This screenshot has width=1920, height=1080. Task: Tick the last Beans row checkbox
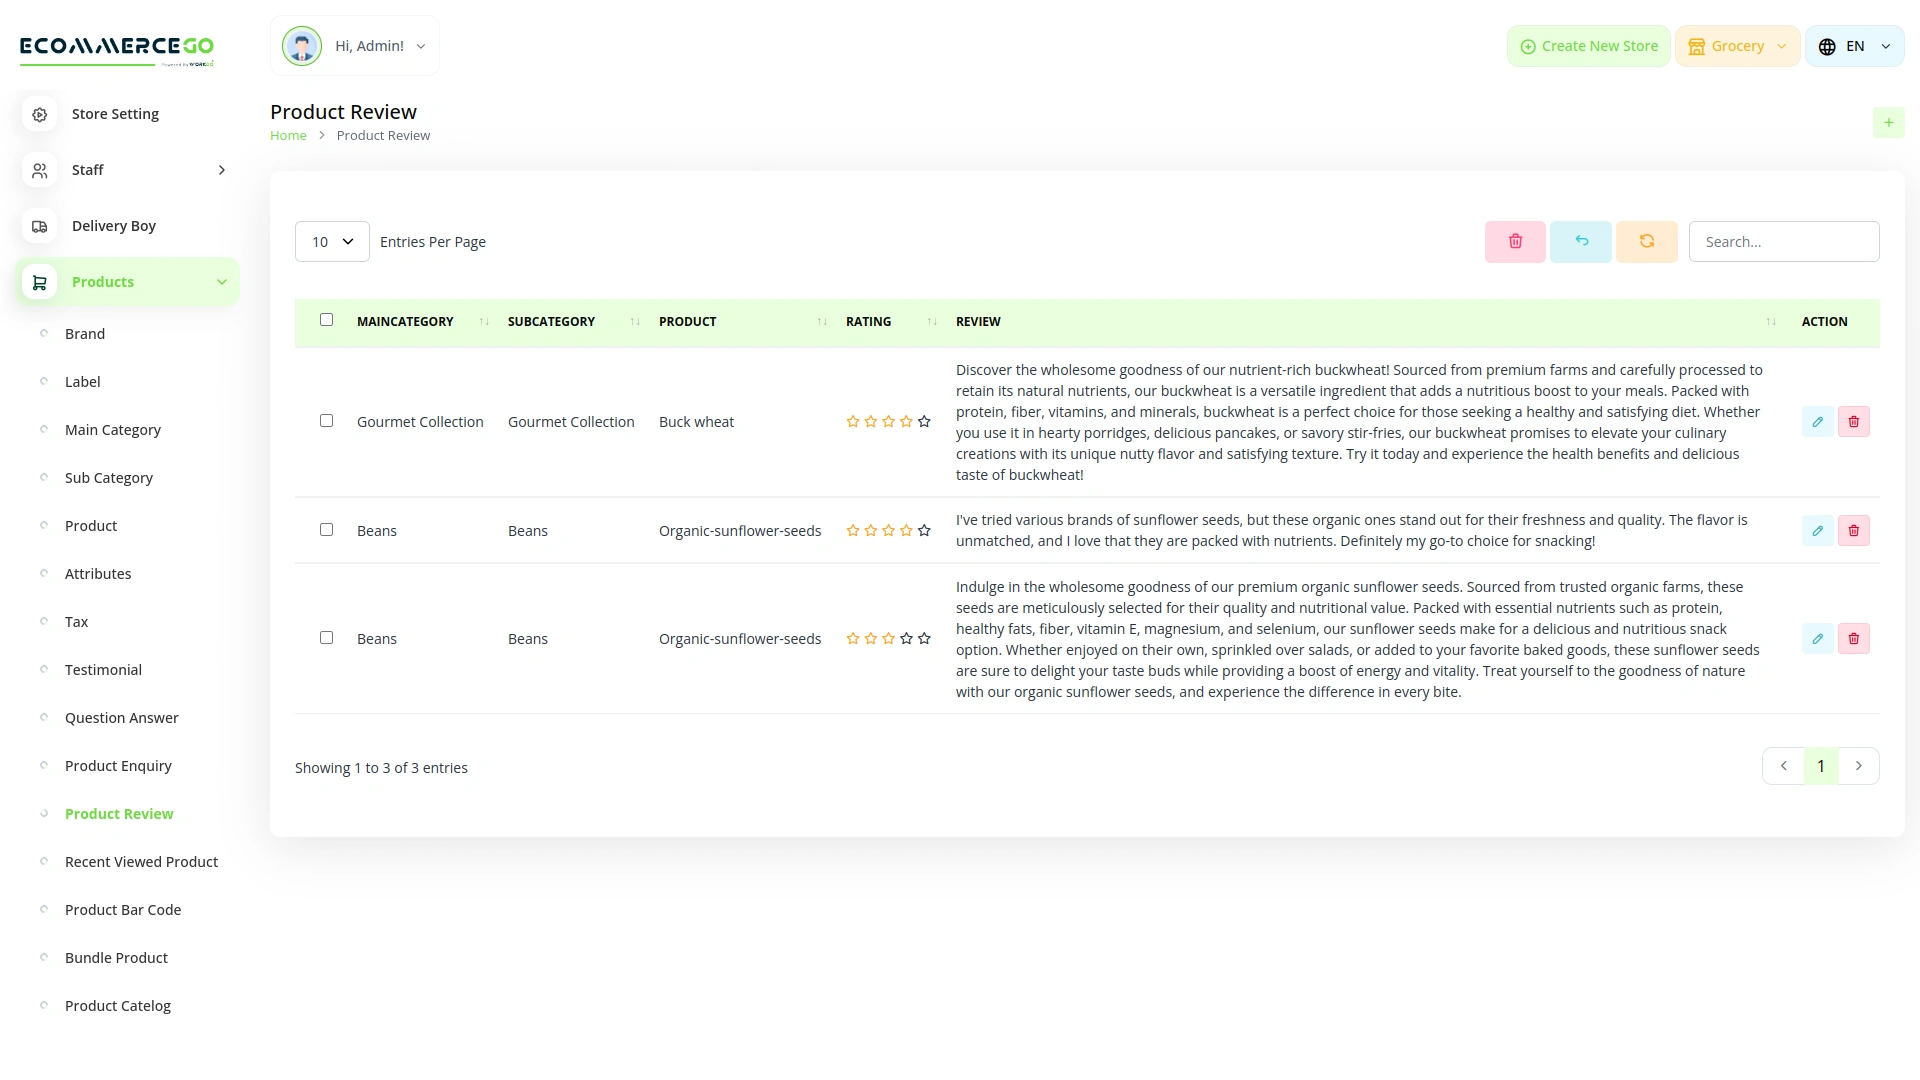(326, 638)
